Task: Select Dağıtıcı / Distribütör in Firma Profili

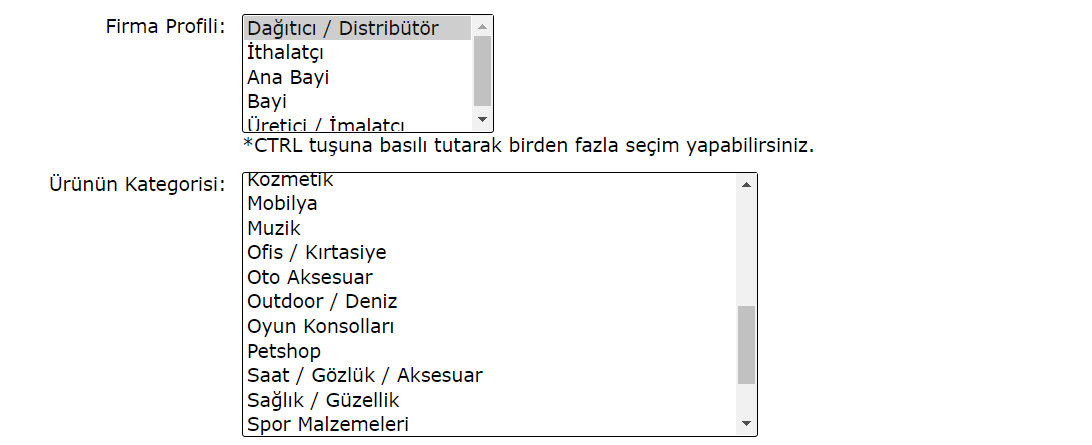Action: tap(343, 28)
